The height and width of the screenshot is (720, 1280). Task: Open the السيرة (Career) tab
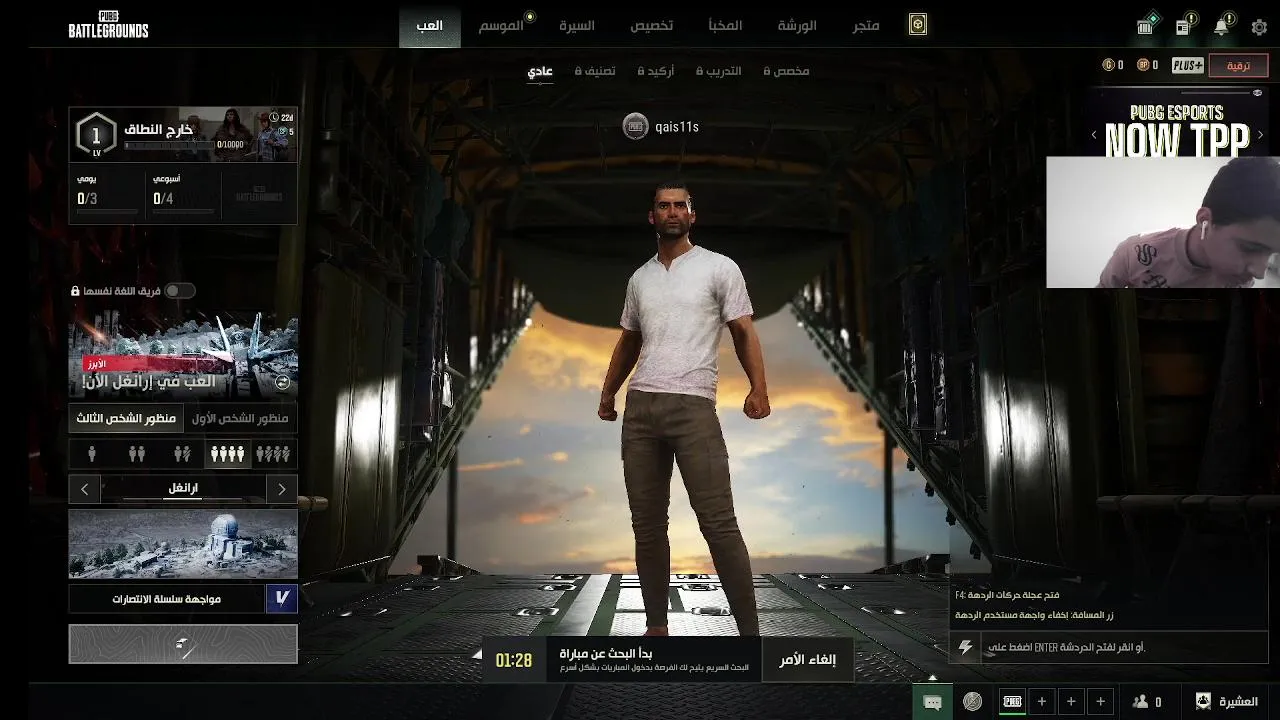click(x=577, y=25)
